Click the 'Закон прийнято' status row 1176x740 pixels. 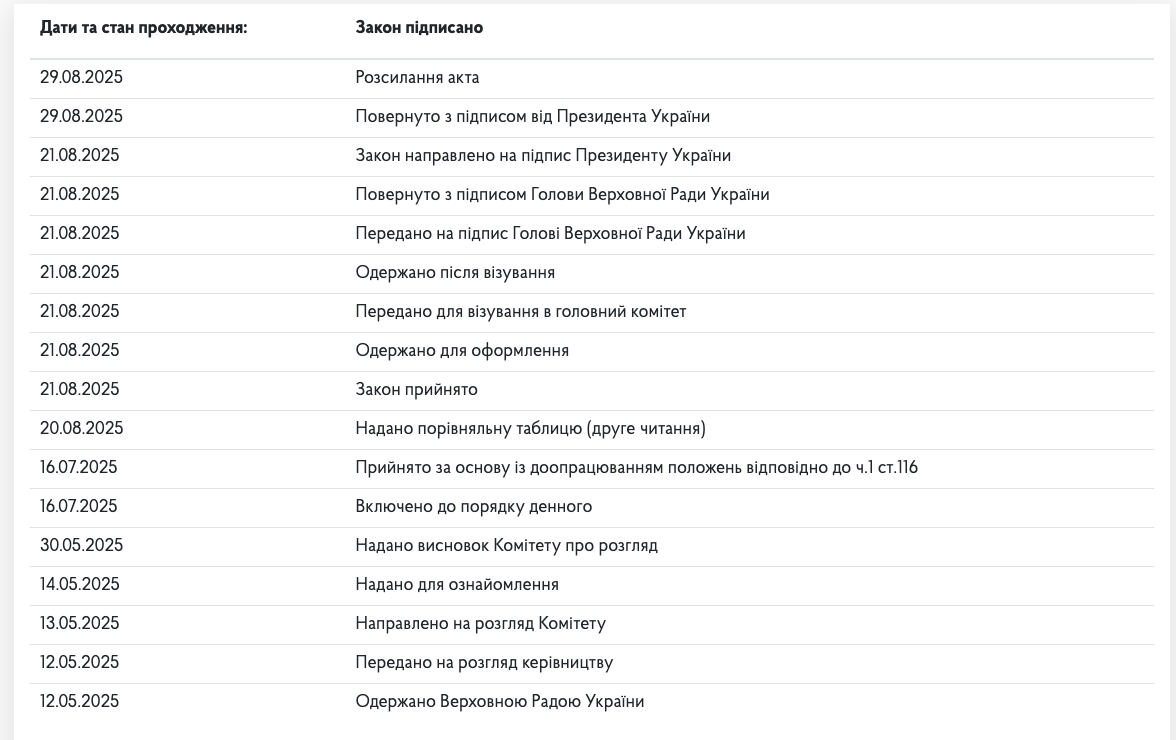pyautogui.click(x=416, y=390)
